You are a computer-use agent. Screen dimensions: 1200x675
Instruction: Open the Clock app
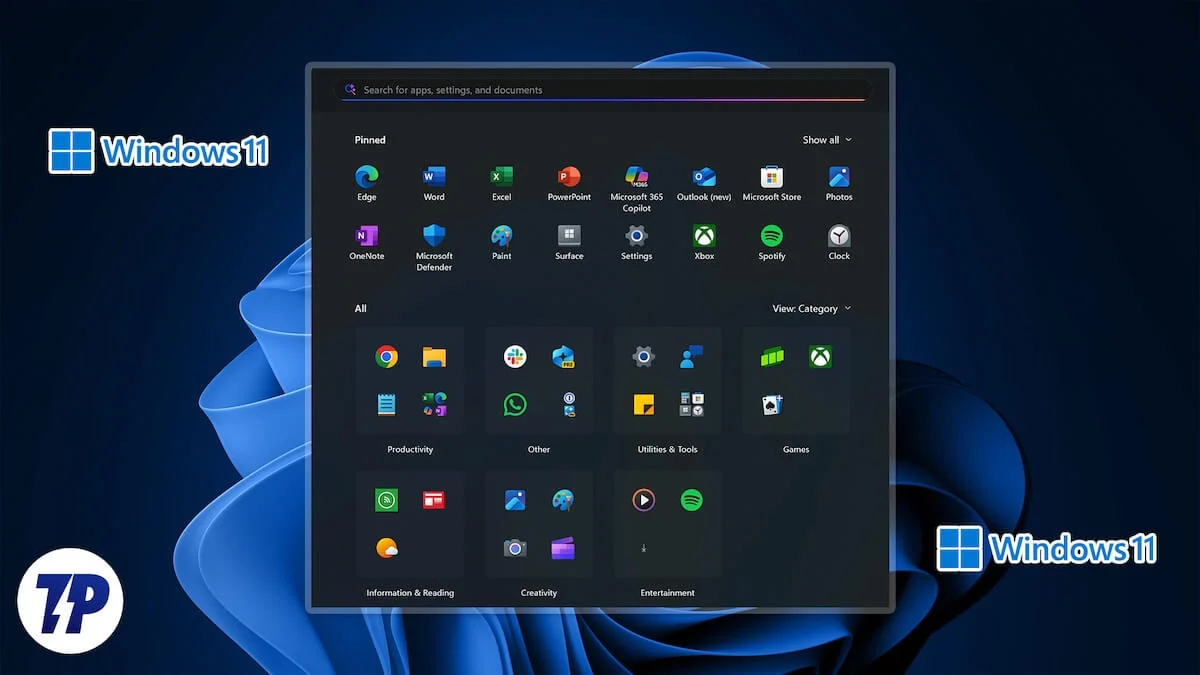(838, 237)
